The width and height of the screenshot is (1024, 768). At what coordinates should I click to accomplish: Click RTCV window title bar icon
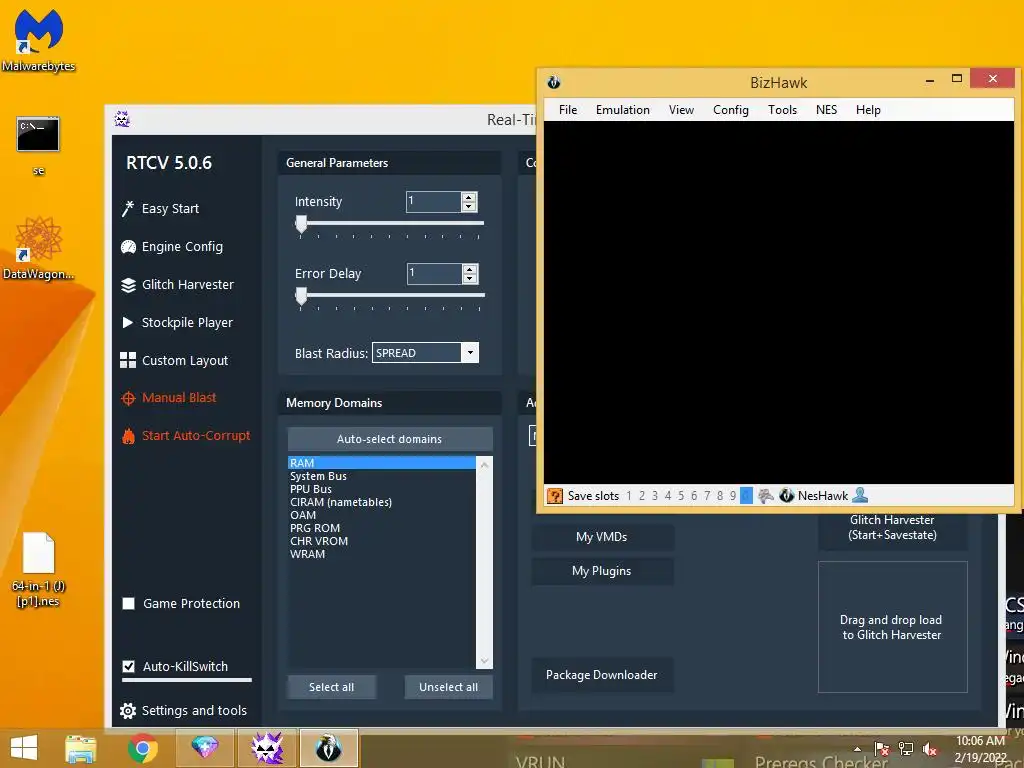tap(122, 119)
